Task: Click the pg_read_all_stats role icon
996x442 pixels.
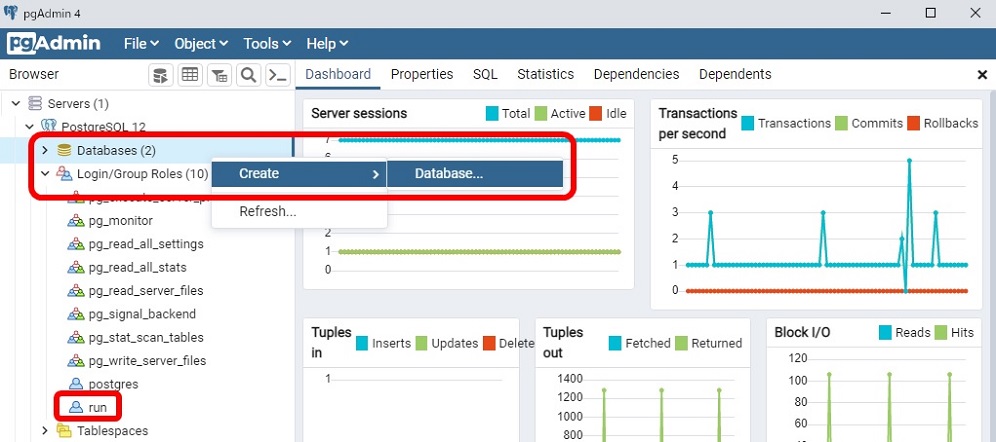Action: pyautogui.click(x=76, y=267)
